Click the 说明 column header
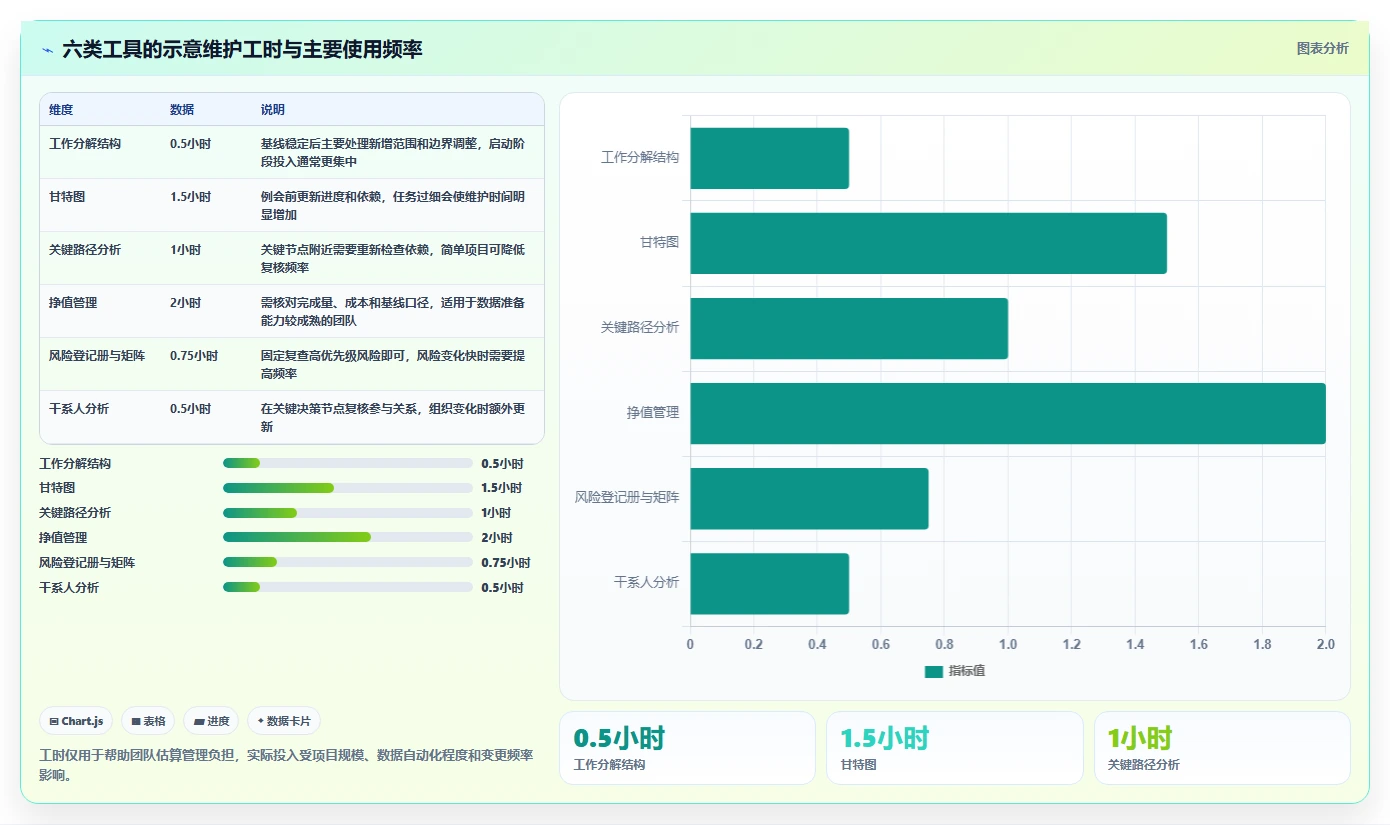The image size is (1390, 825). [x=273, y=110]
